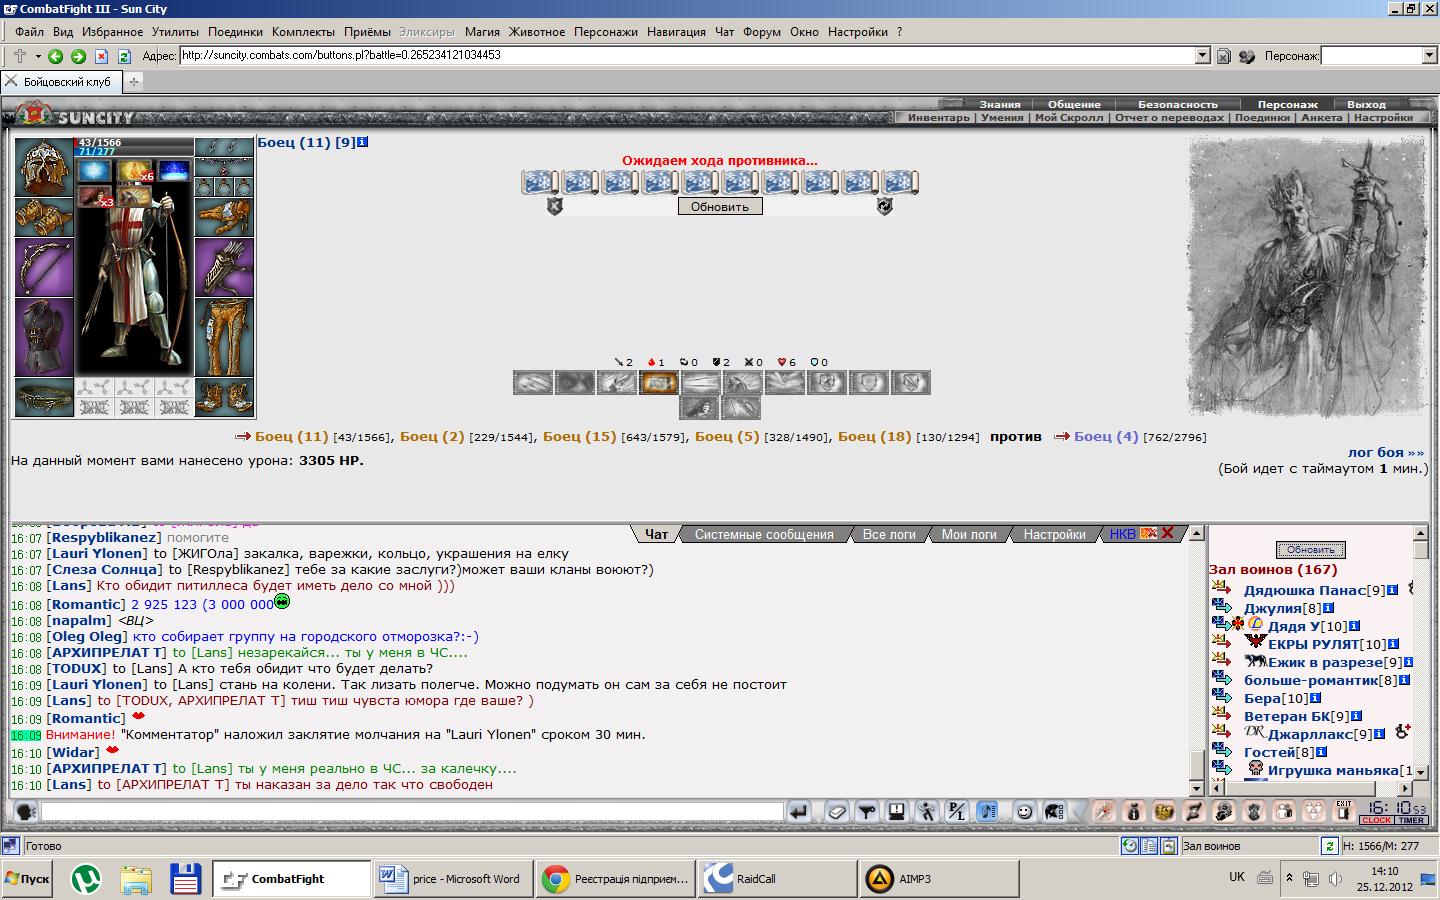Open Windows Пуск start button
Image resolution: width=1440 pixels, height=900 pixels.
click(x=27, y=879)
